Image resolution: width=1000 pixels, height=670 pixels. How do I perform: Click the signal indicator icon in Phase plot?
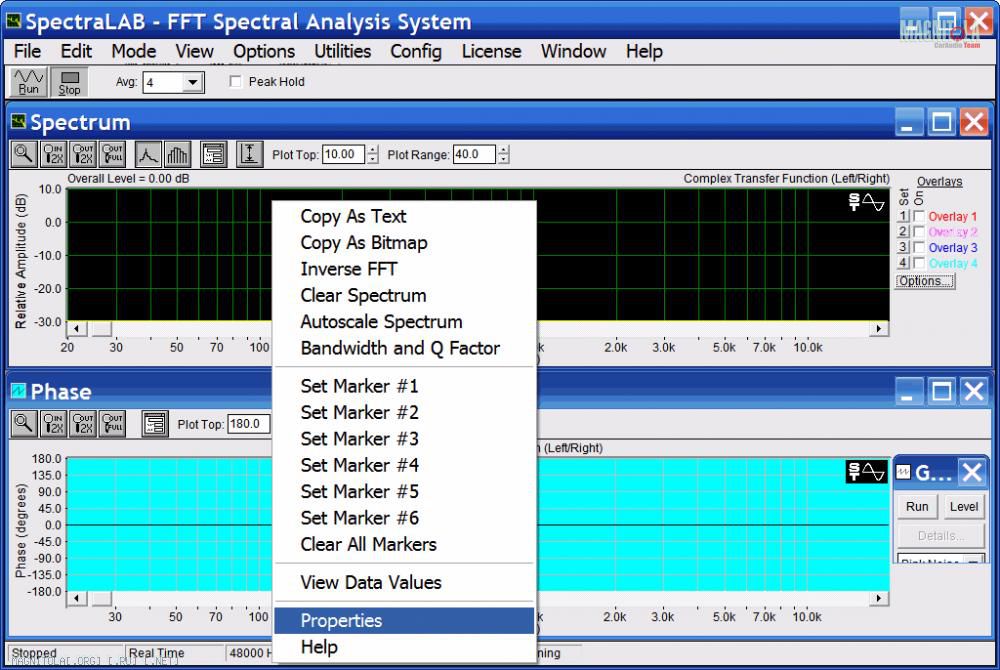pos(867,472)
